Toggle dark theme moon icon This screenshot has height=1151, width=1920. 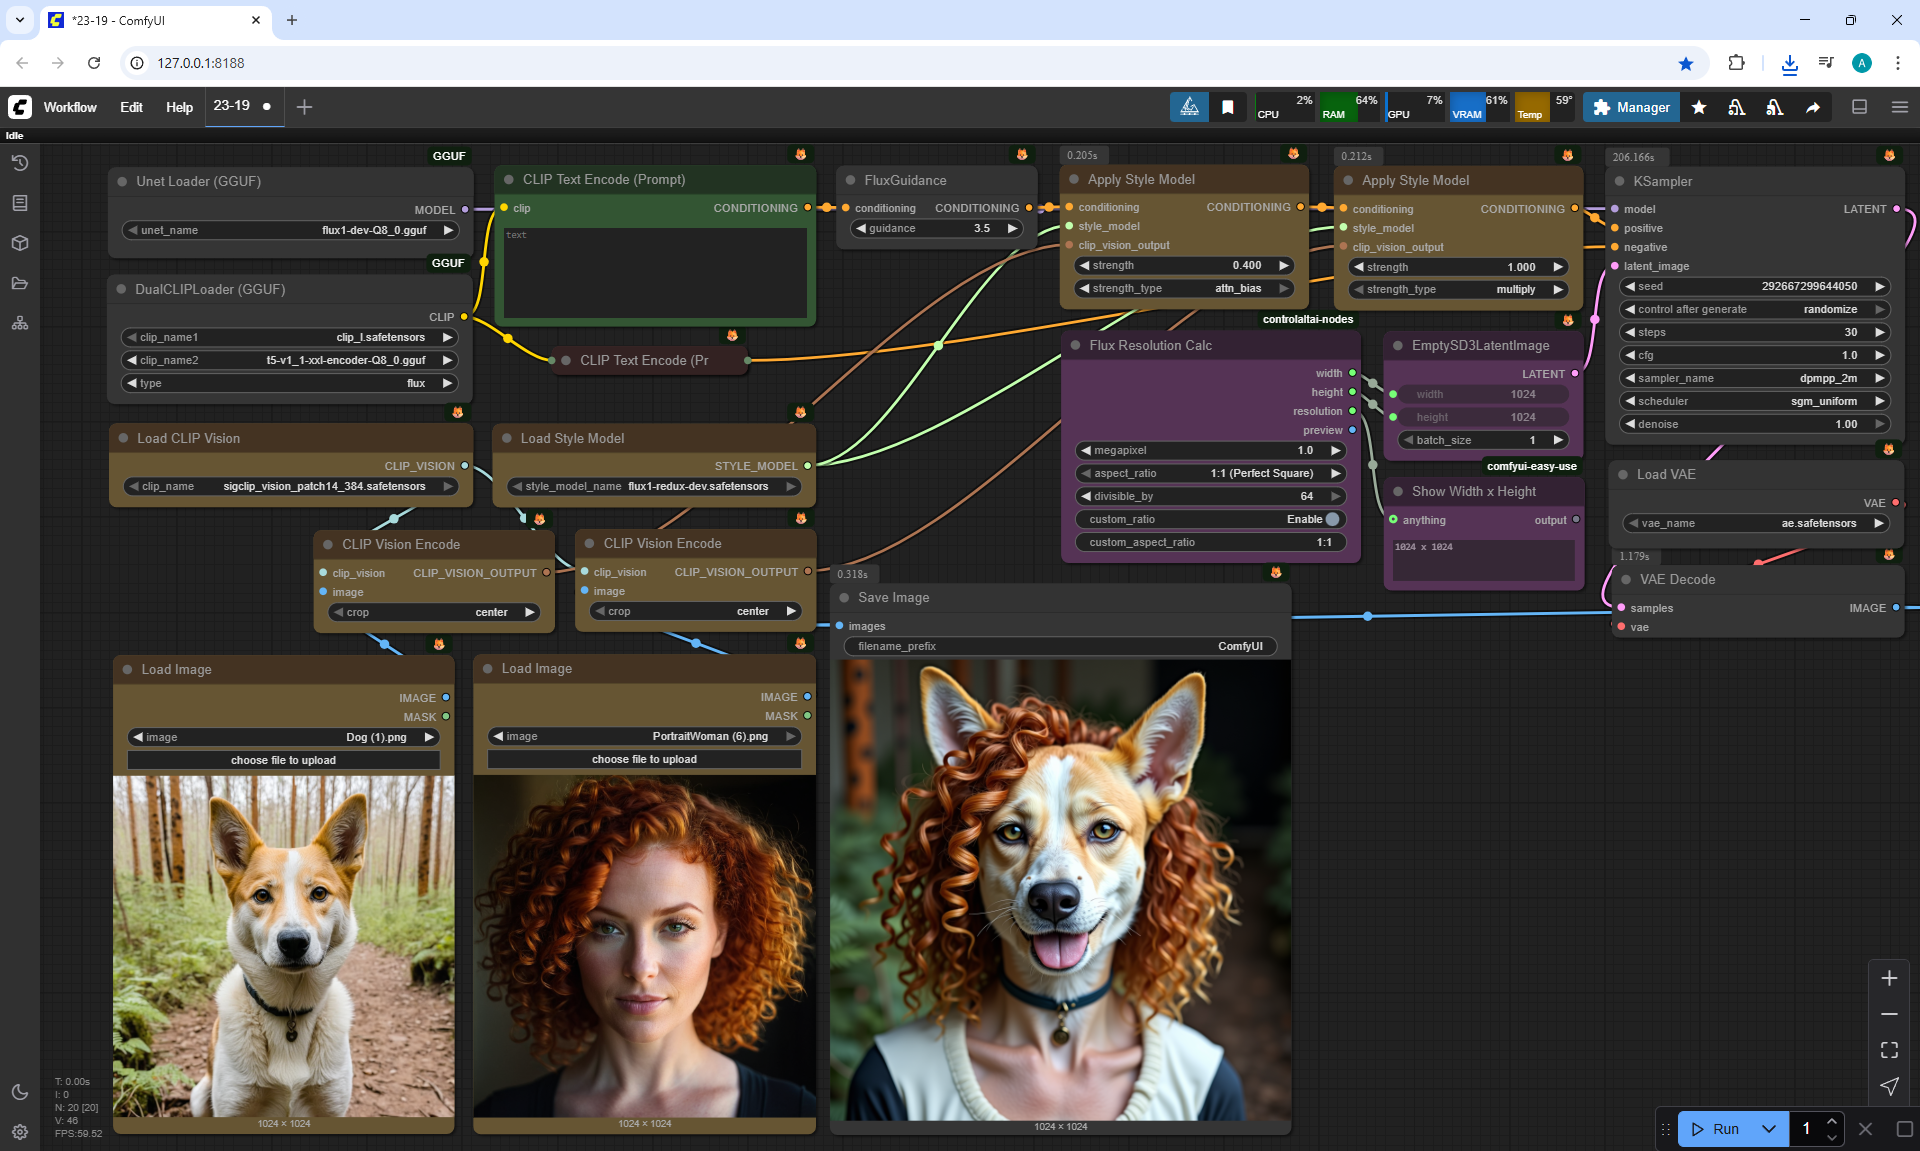point(20,1092)
